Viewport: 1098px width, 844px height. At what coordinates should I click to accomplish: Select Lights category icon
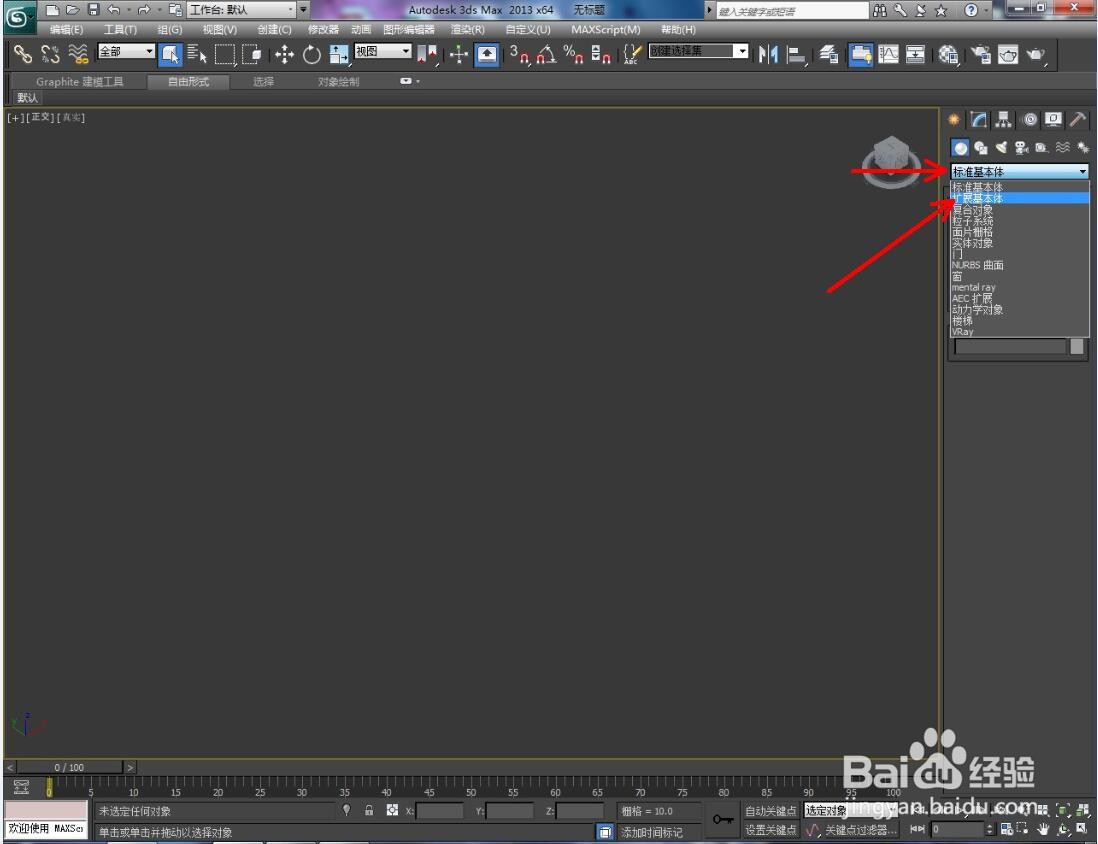click(1001, 147)
